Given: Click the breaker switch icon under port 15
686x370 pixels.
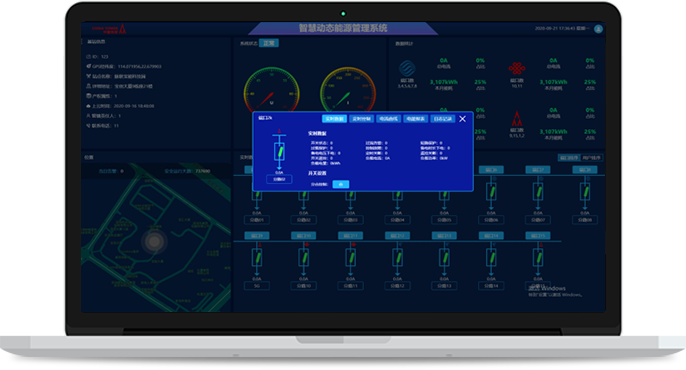Looking at the screenshot, I should point(538,258).
